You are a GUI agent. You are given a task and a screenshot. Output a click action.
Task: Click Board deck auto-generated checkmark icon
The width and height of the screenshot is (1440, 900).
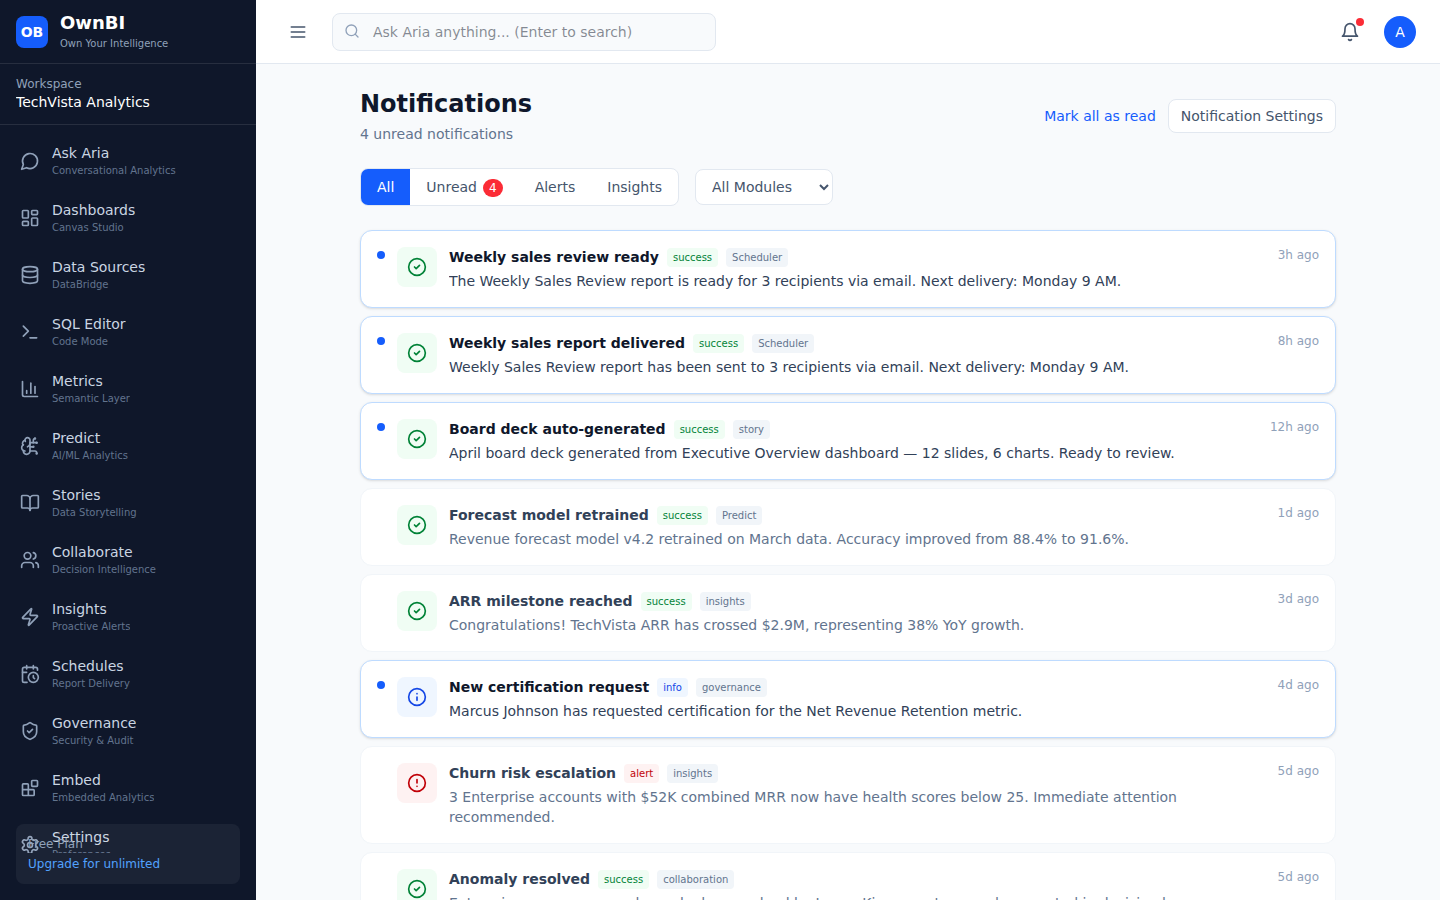click(x=417, y=439)
